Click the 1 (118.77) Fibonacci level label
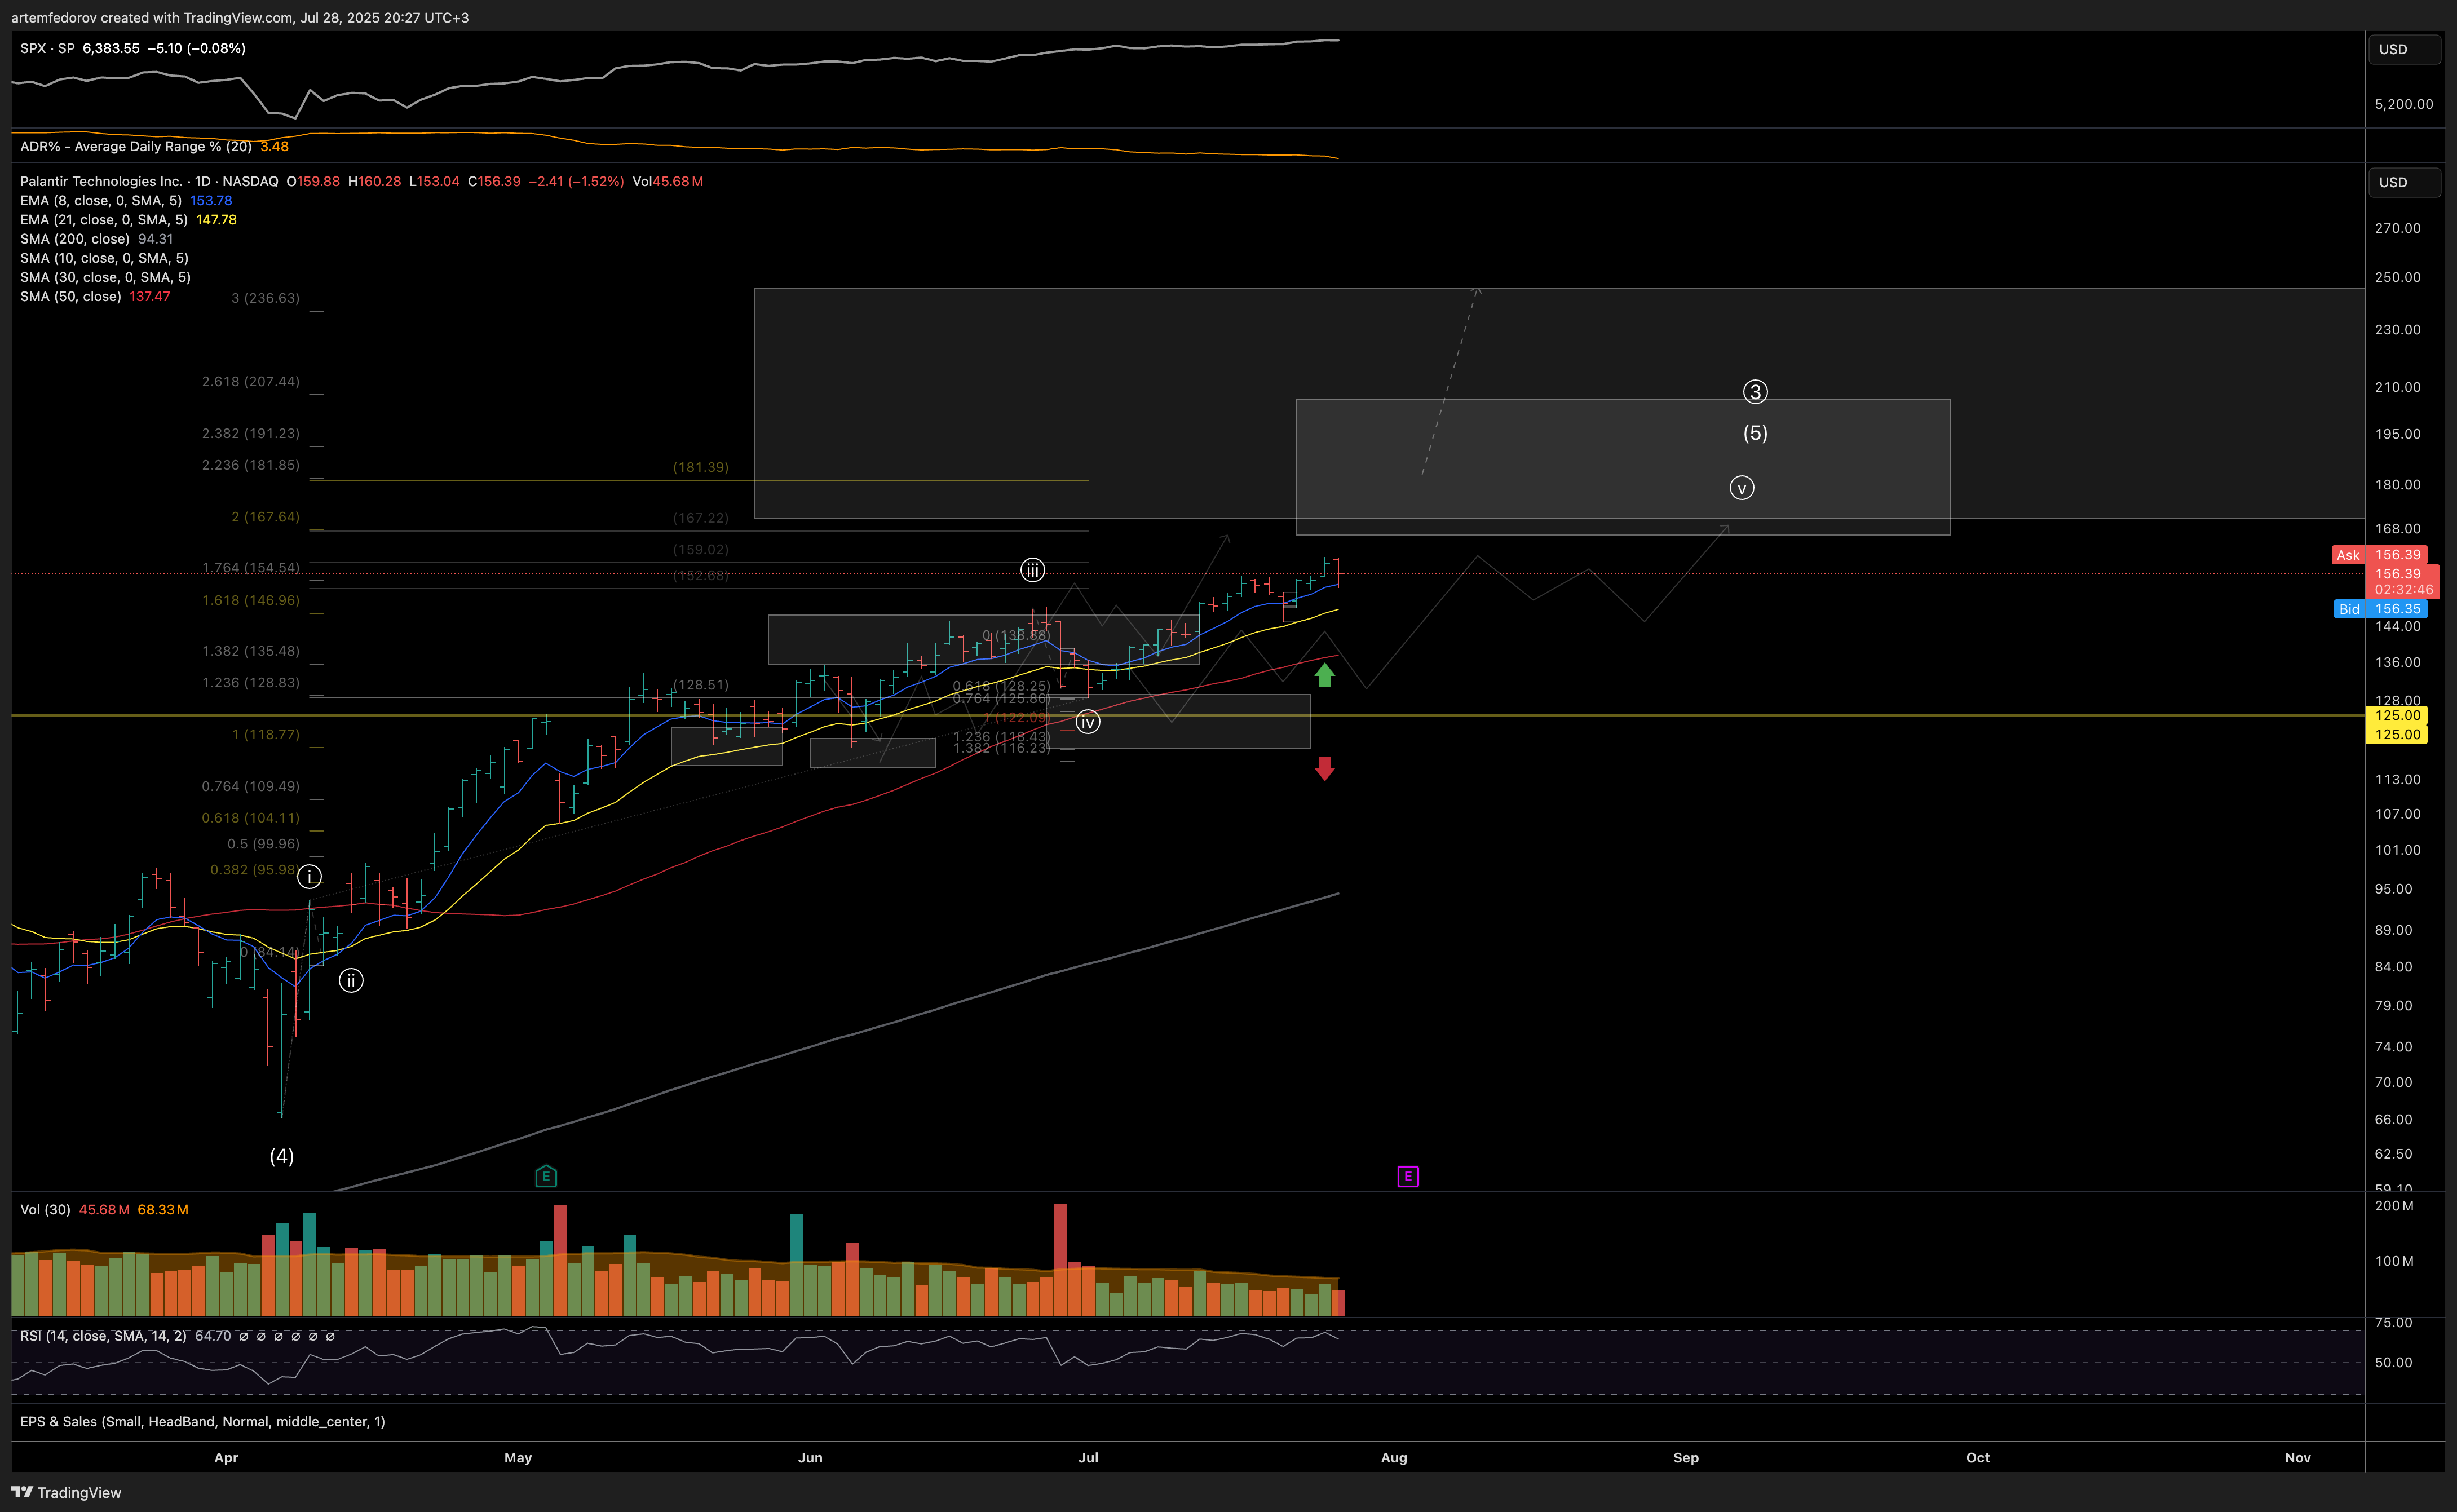This screenshot has width=2457, height=1512. pos(265,734)
